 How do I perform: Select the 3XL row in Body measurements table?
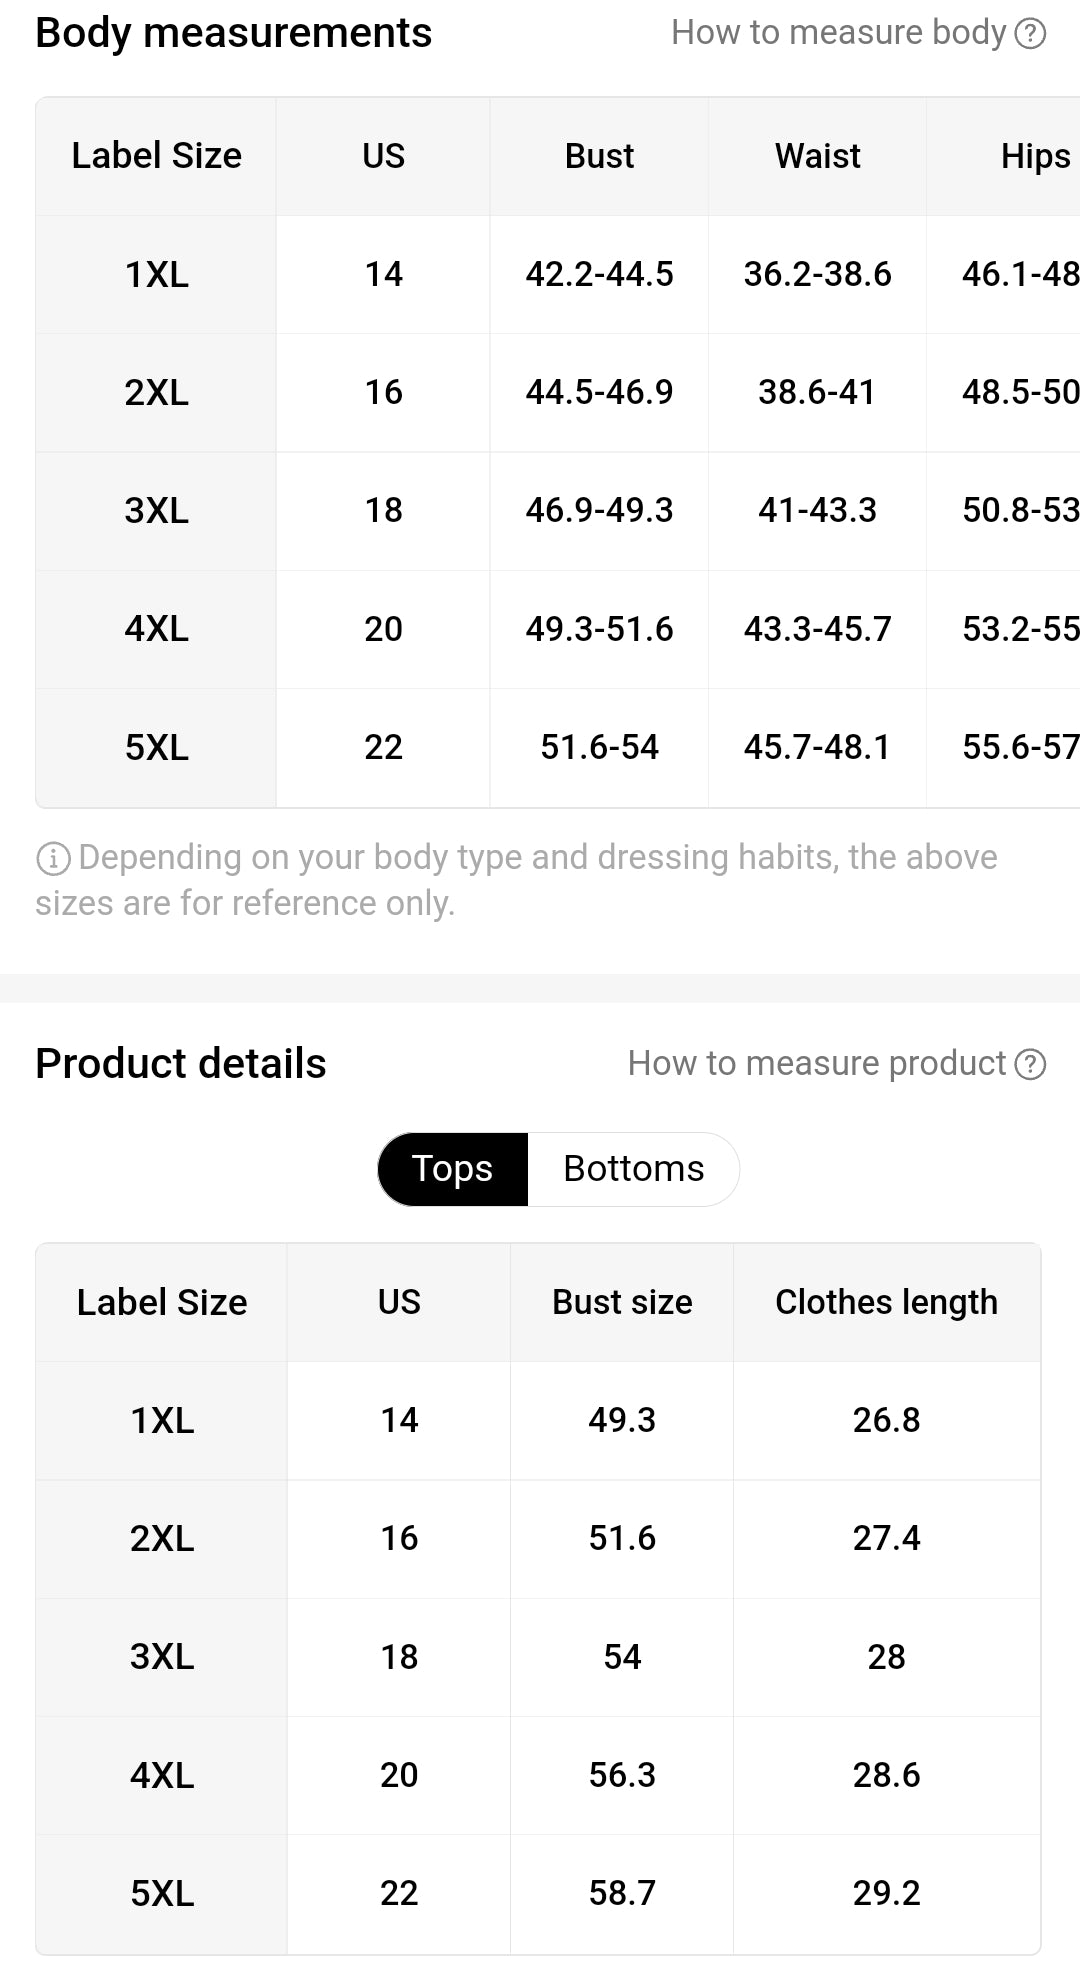click(x=157, y=510)
